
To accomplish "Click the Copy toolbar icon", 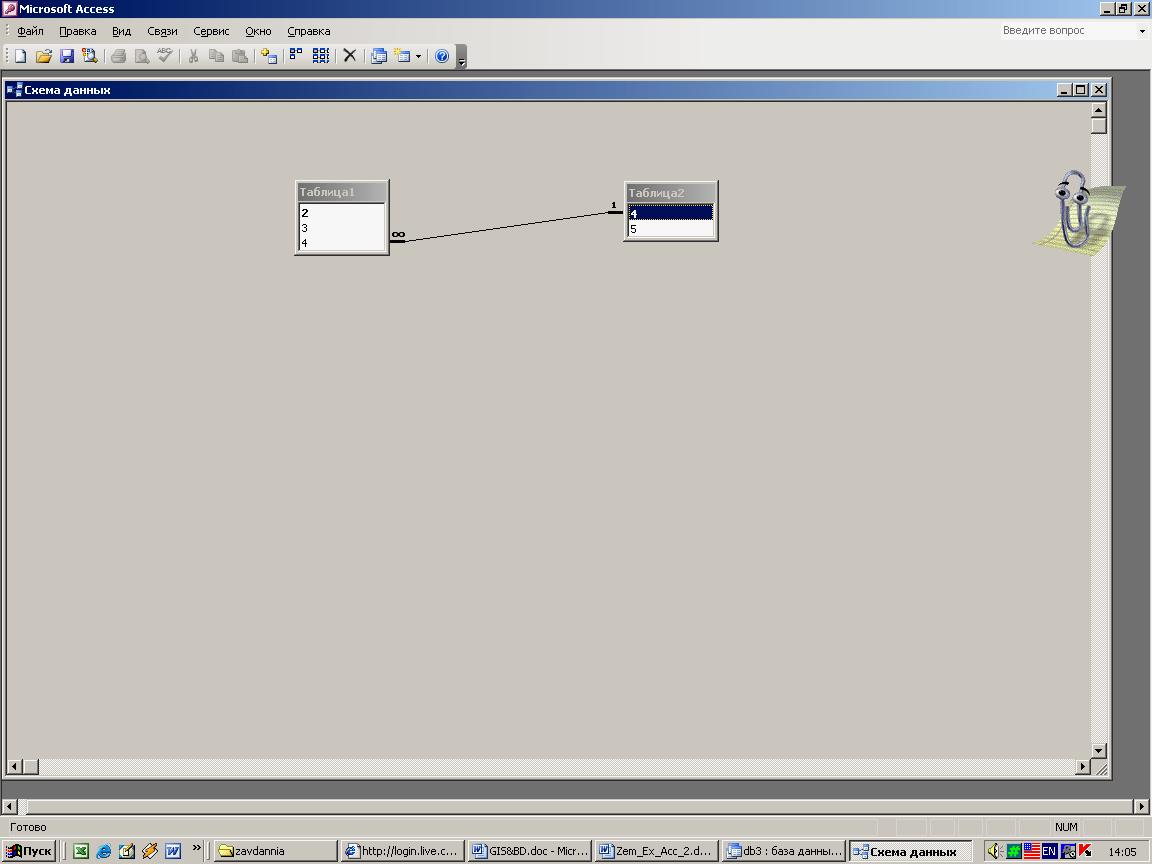I will point(216,56).
